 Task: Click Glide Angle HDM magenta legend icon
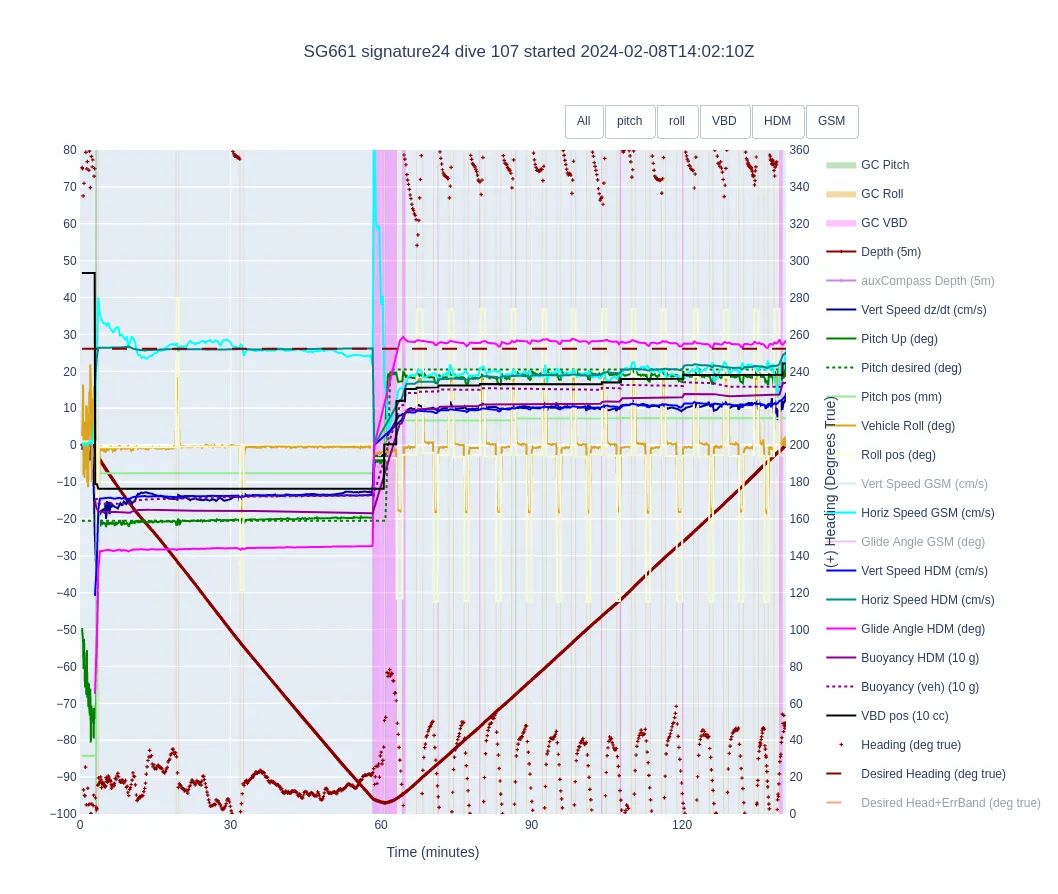point(840,629)
